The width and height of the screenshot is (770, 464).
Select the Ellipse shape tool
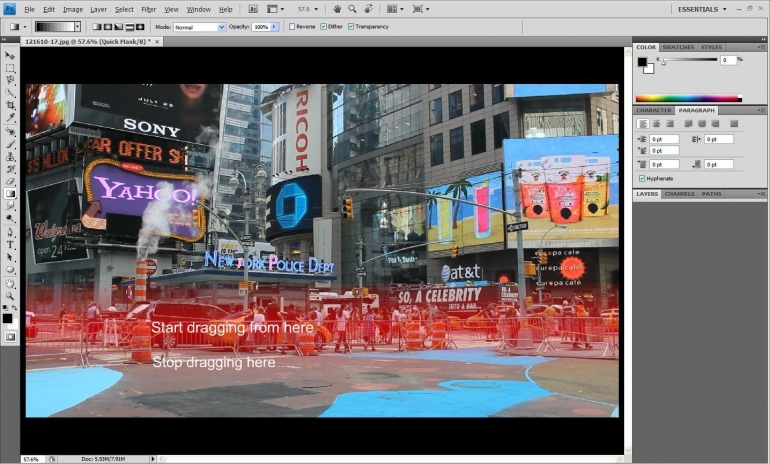10,270
